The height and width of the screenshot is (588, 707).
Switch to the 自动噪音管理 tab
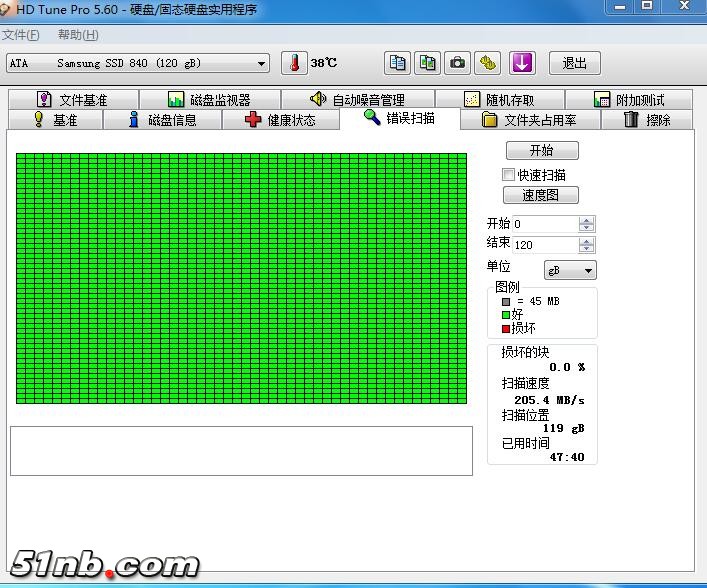(357, 100)
